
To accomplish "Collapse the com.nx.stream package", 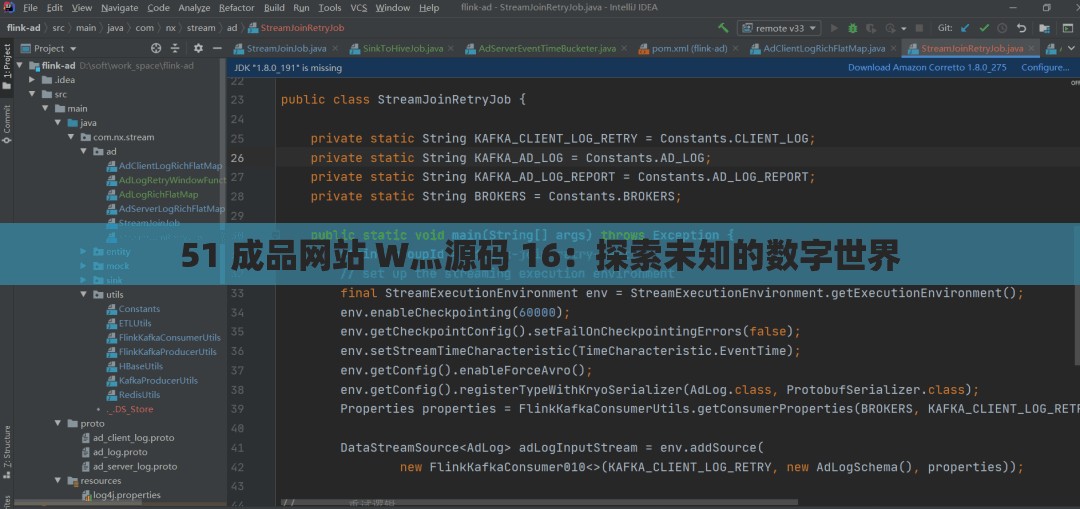I will (x=70, y=137).
